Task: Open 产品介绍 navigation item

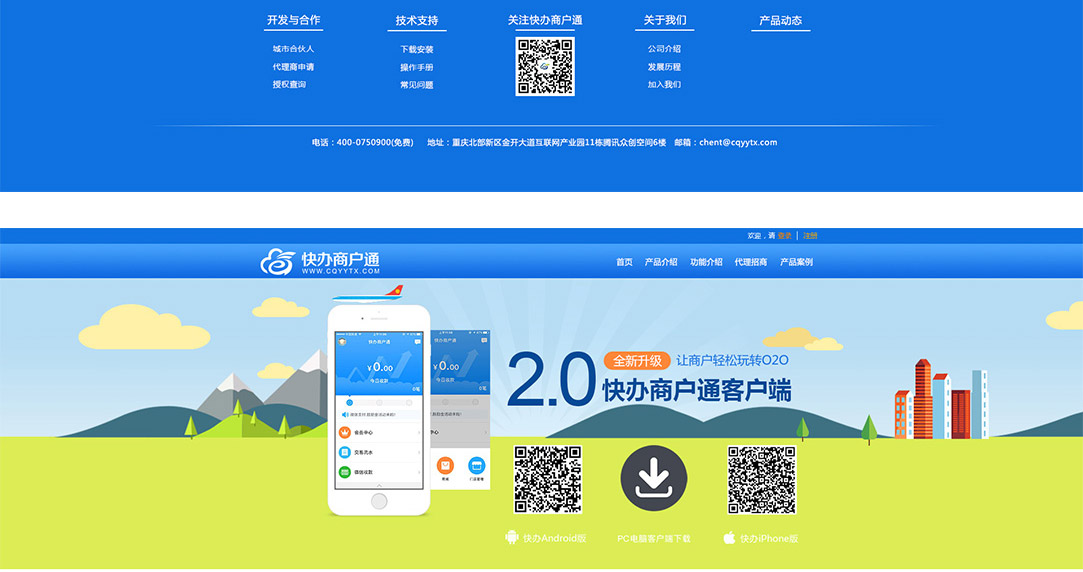Action: 660,262
